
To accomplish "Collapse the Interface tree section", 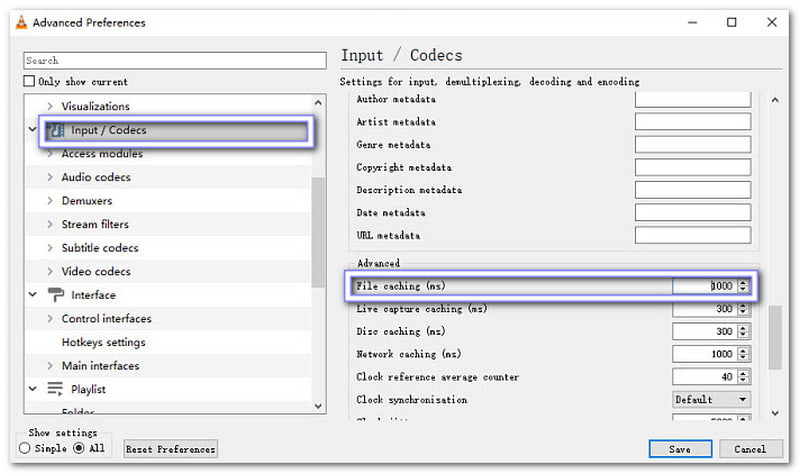I will tap(32, 295).
